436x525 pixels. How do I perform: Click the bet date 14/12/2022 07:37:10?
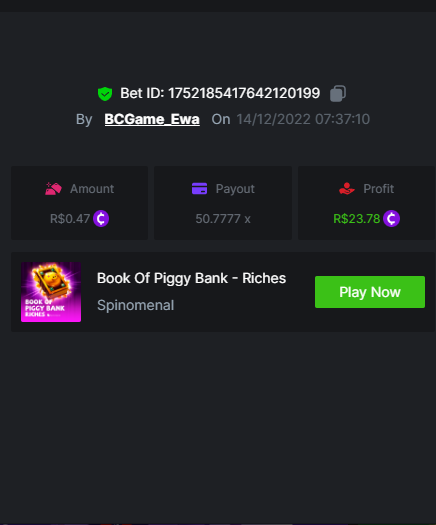coord(303,119)
